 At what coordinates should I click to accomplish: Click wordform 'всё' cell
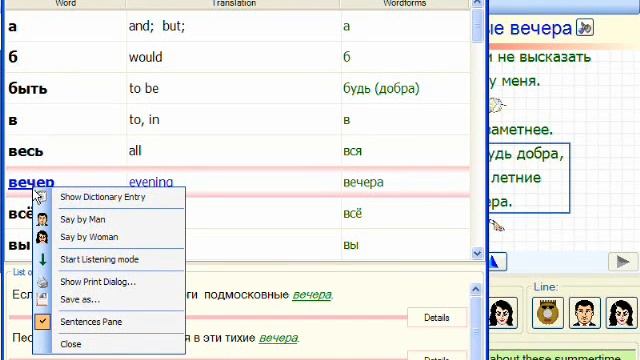pyautogui.click(x=353, y=213)
